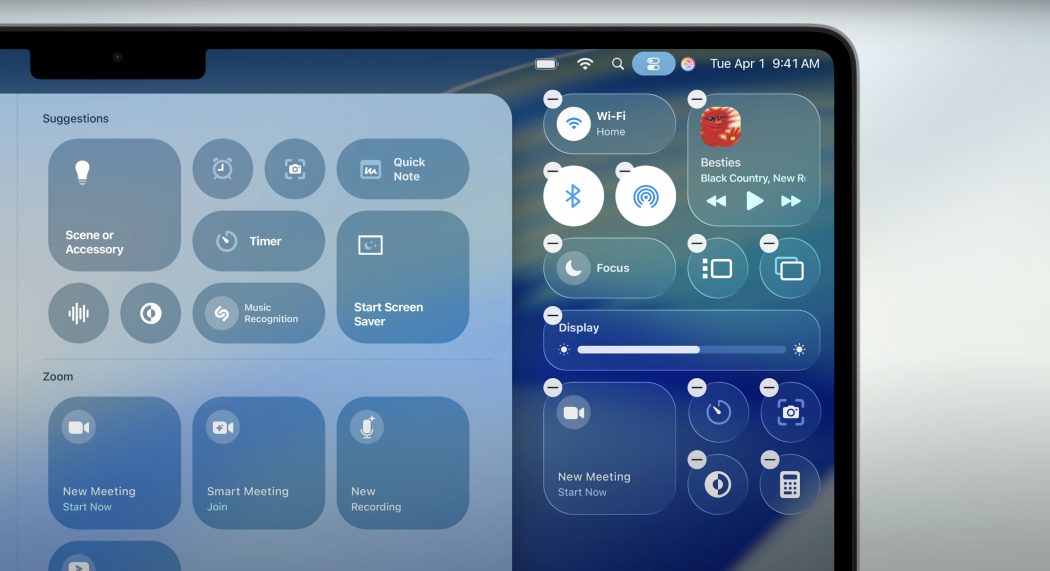Screen dimensions: 1050x571
Task: Select the screen capture icon in Suggestions
Action: pos(294,169)
